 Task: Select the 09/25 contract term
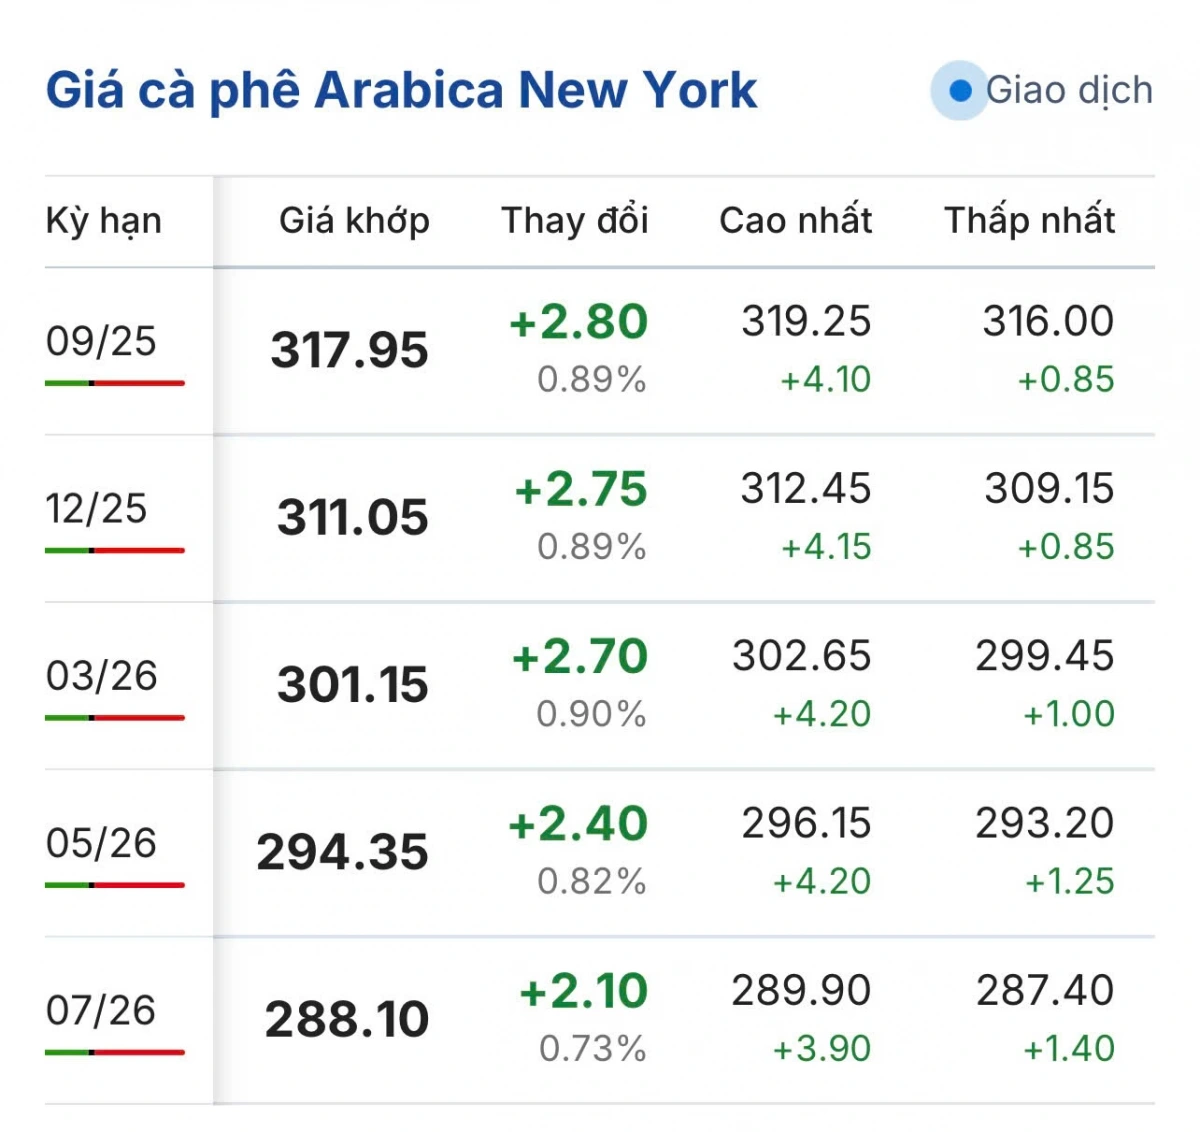pos(101,341)
